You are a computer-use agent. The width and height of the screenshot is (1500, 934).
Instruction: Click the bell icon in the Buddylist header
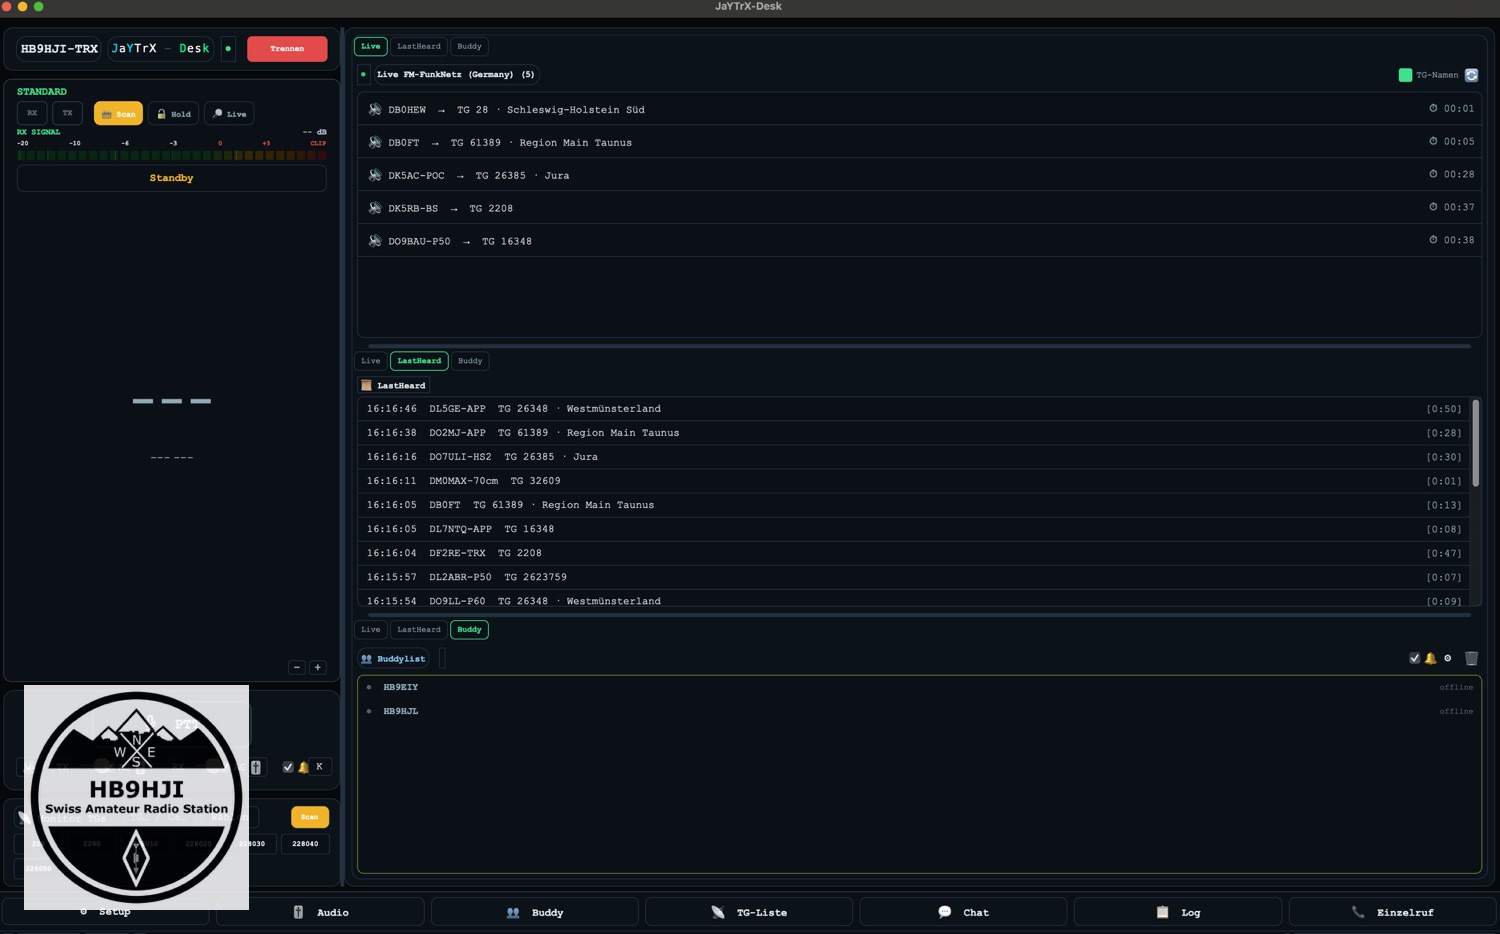pos(1430,658)
